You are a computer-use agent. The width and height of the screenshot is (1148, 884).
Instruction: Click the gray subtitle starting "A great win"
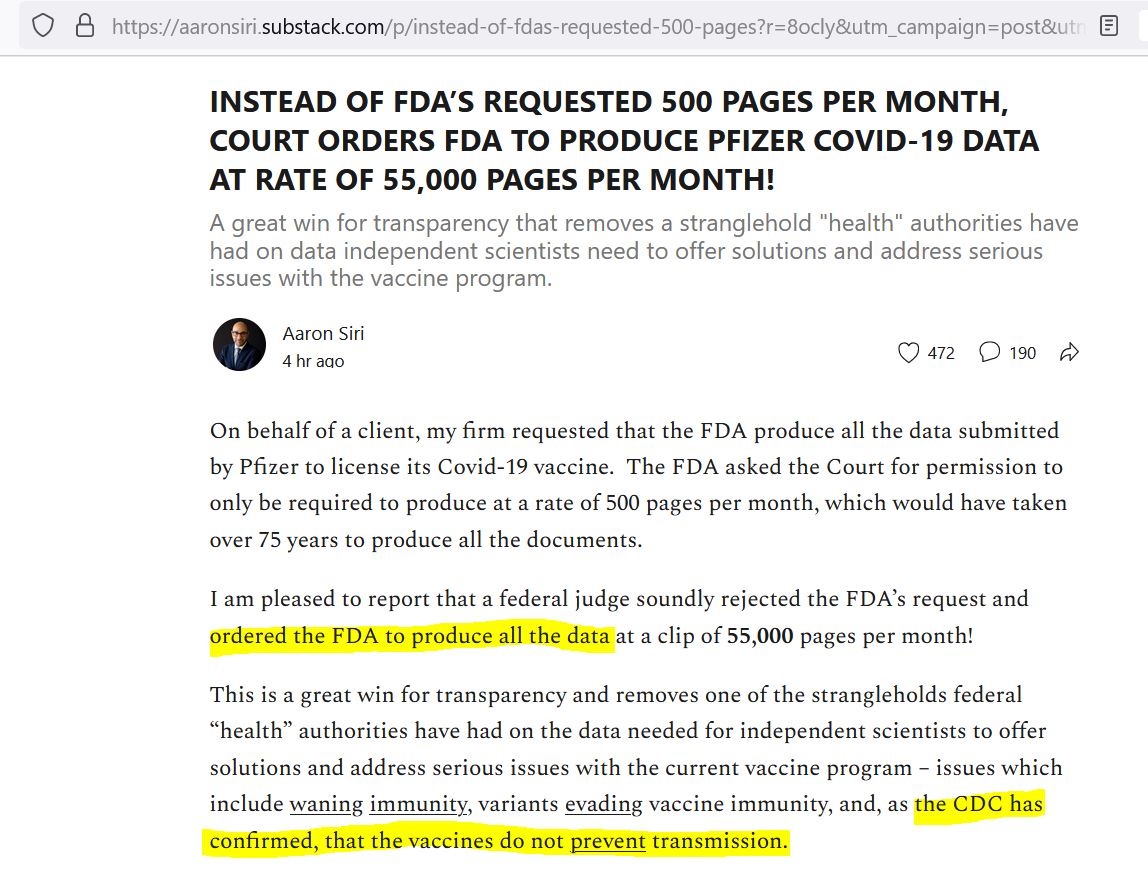coord(644,250)
